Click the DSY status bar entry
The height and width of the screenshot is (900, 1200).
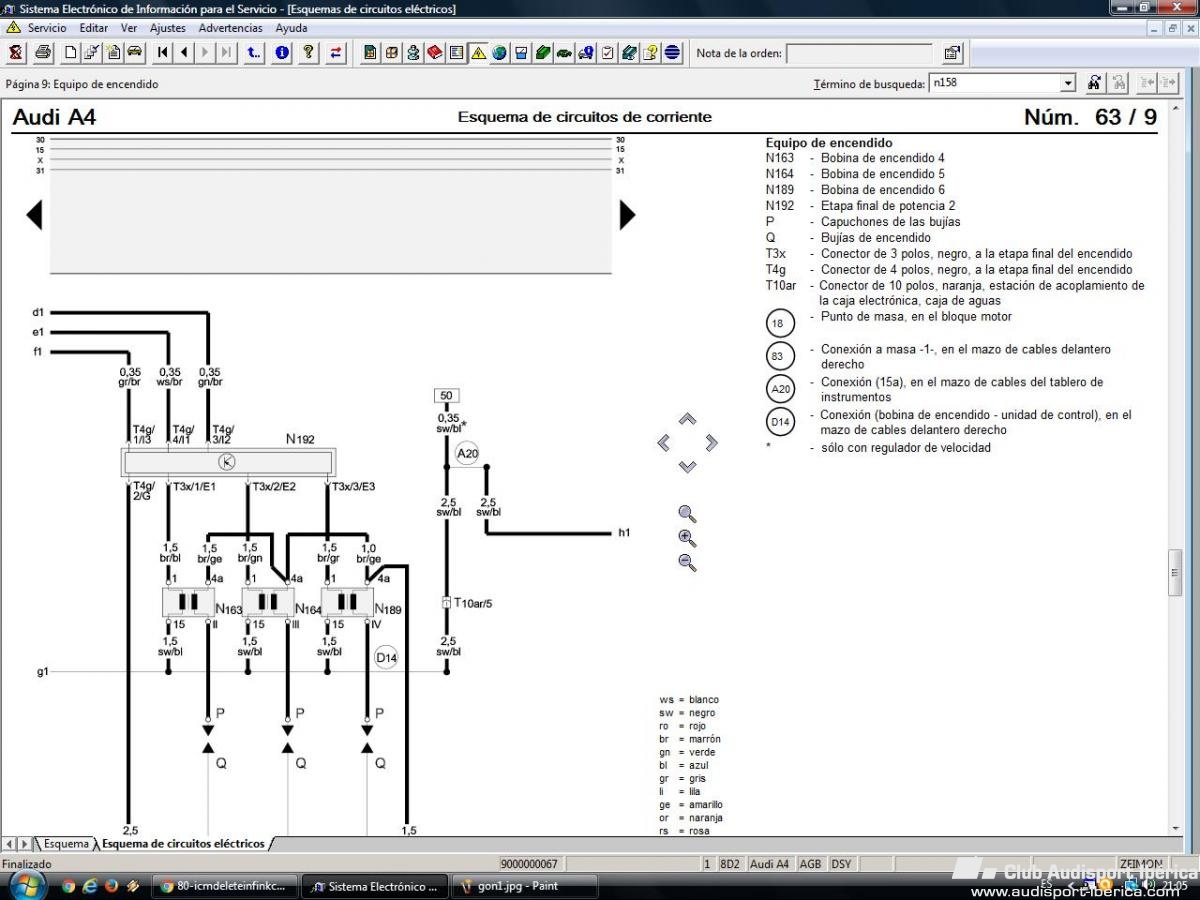[x=841, y=864]
